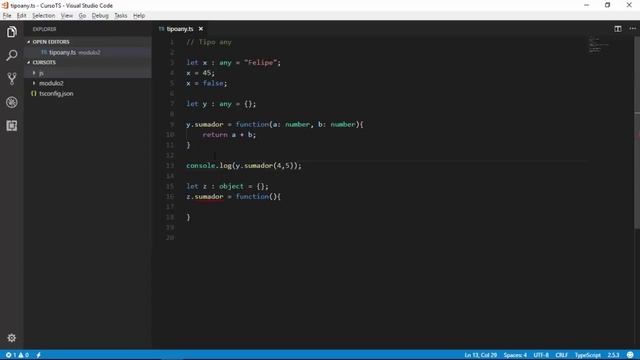Image resolution: width=640 pixels, height=360 pixels.
Task: Click Ln 13, Col 29 position indicator
Action: tap(480, 355)
